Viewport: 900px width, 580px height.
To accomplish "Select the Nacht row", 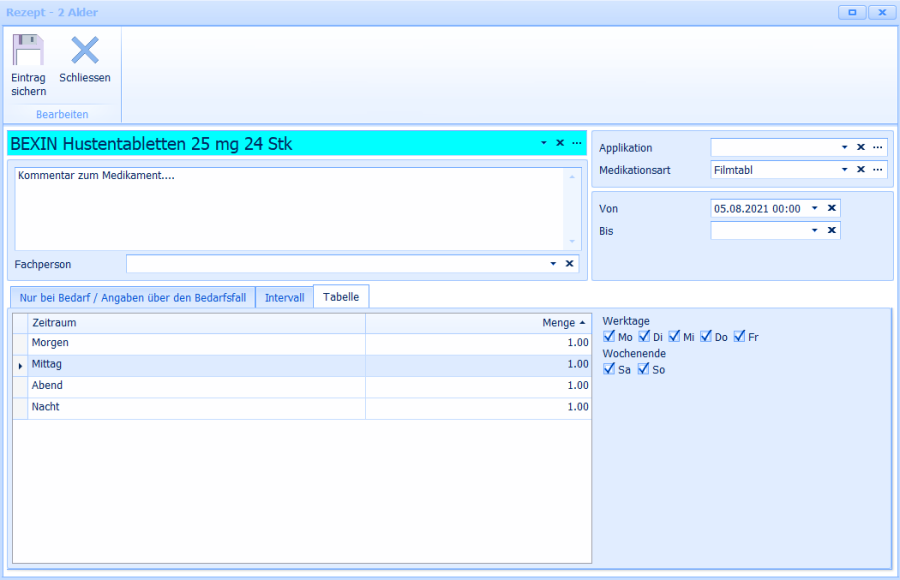I will [x=302, y=407].
